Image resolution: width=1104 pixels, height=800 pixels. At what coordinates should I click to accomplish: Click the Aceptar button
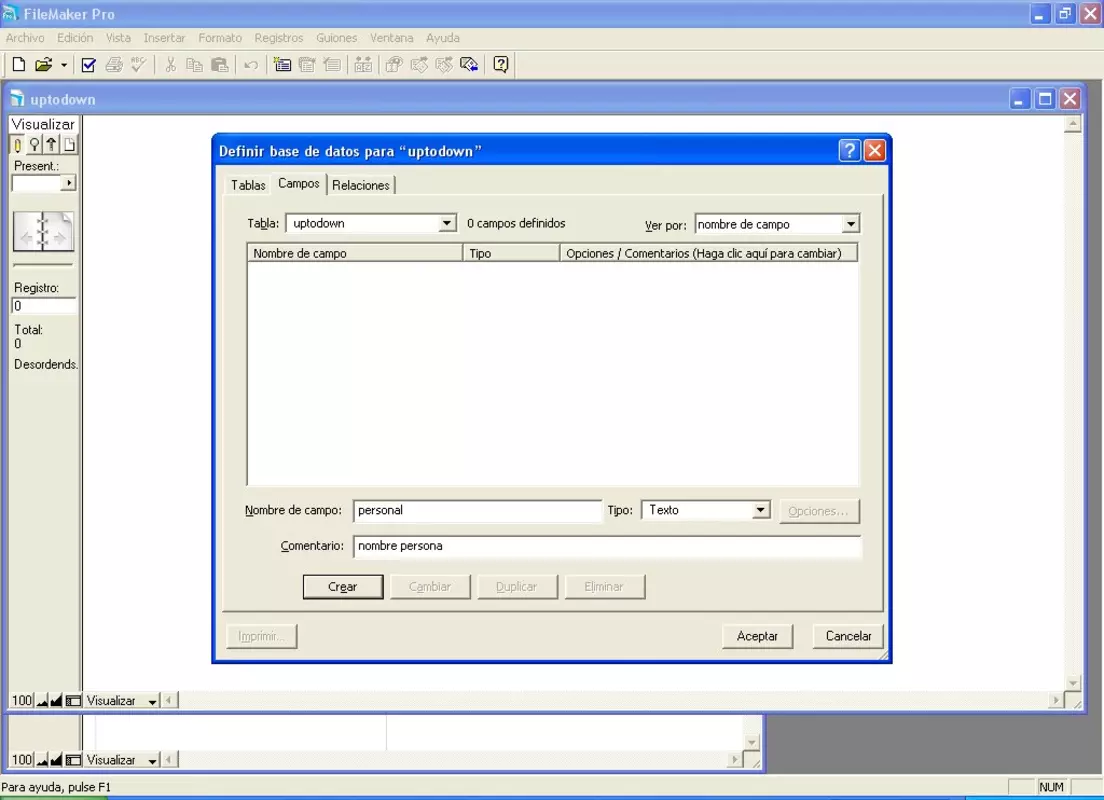point(758,636)
